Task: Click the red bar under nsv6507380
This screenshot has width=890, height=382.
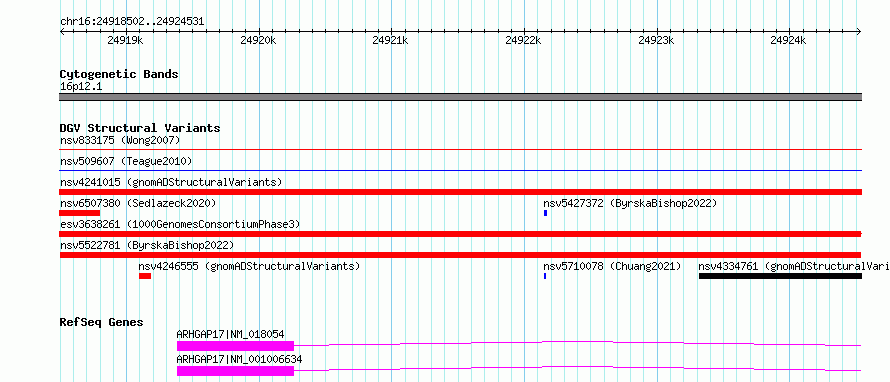Action: coord(79,213)
